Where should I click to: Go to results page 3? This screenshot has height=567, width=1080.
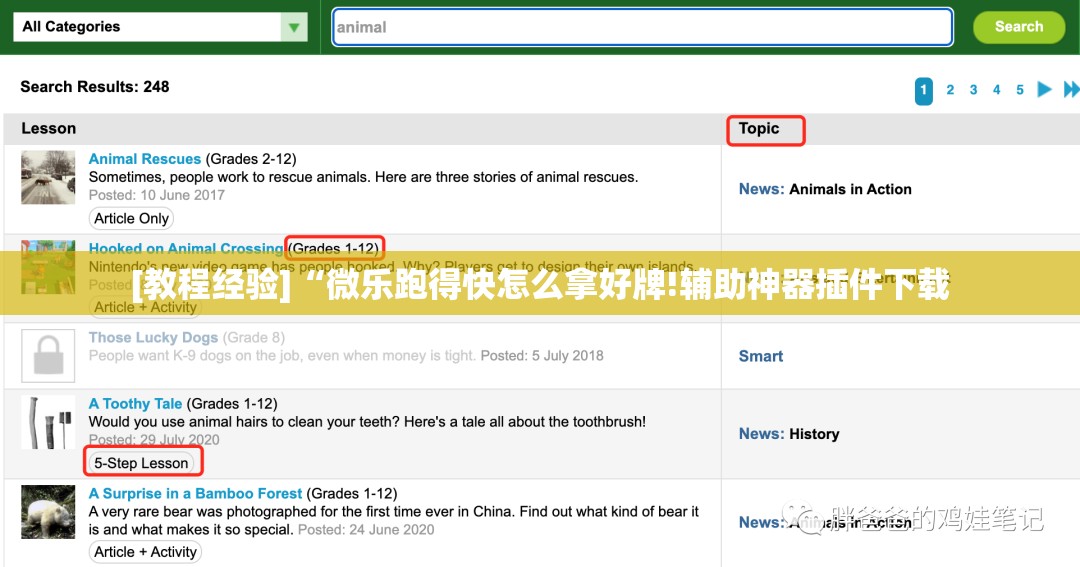point(973,90)
